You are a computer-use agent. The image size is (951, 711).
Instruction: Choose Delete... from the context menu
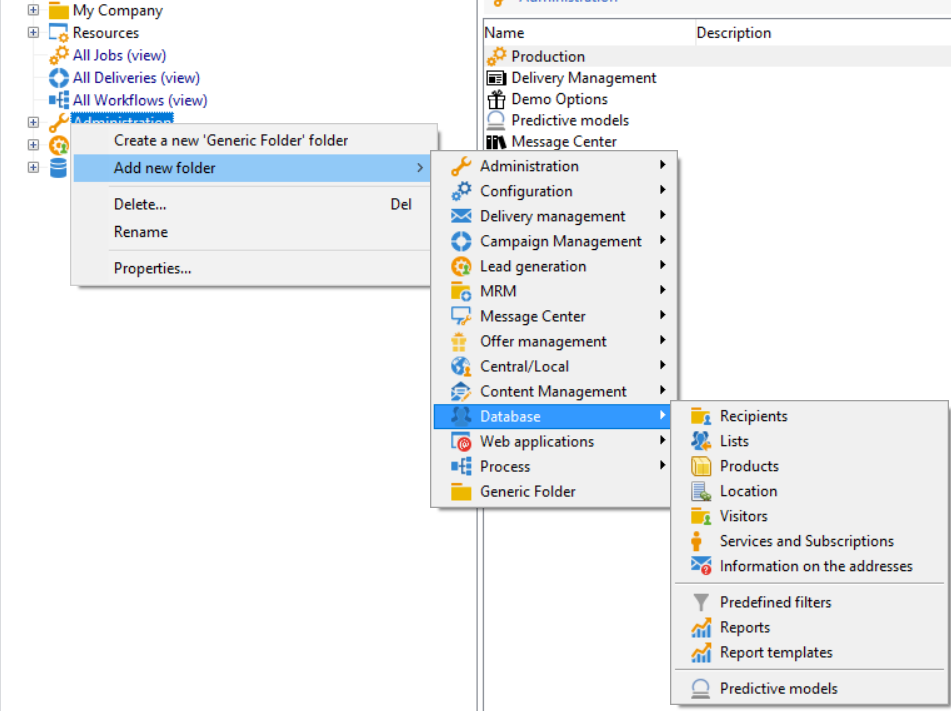pyautogui.click(x=140, y=204)
